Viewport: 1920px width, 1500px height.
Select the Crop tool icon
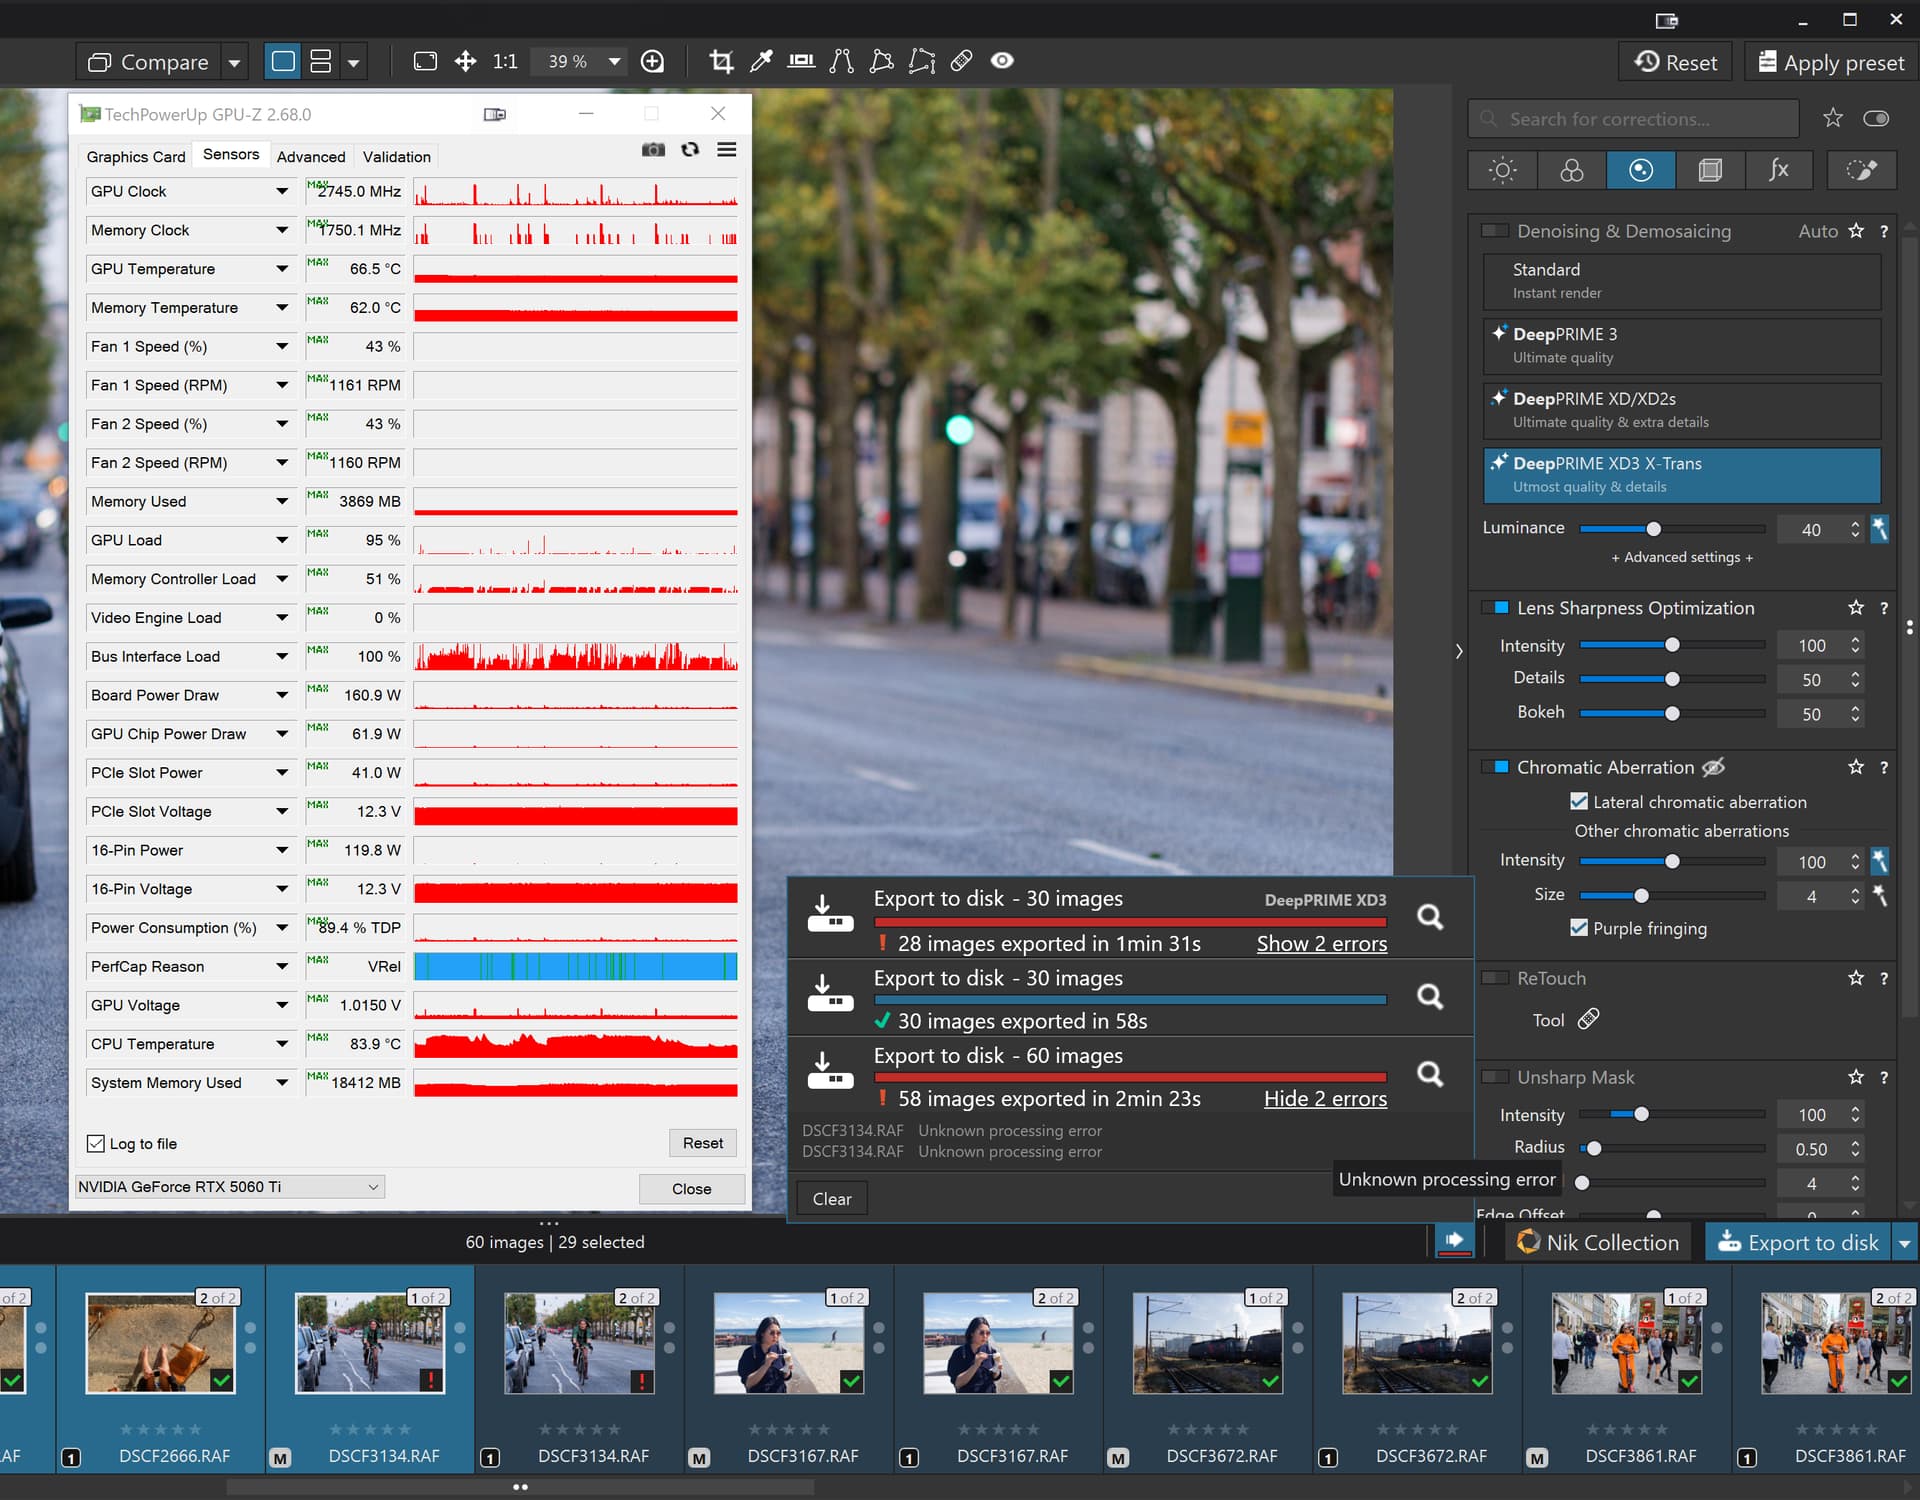[720, 61]
